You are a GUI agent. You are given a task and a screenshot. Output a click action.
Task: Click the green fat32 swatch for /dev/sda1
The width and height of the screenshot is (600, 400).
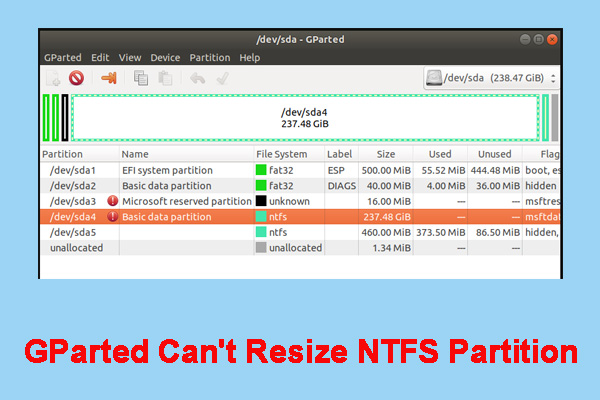[261, 170]
